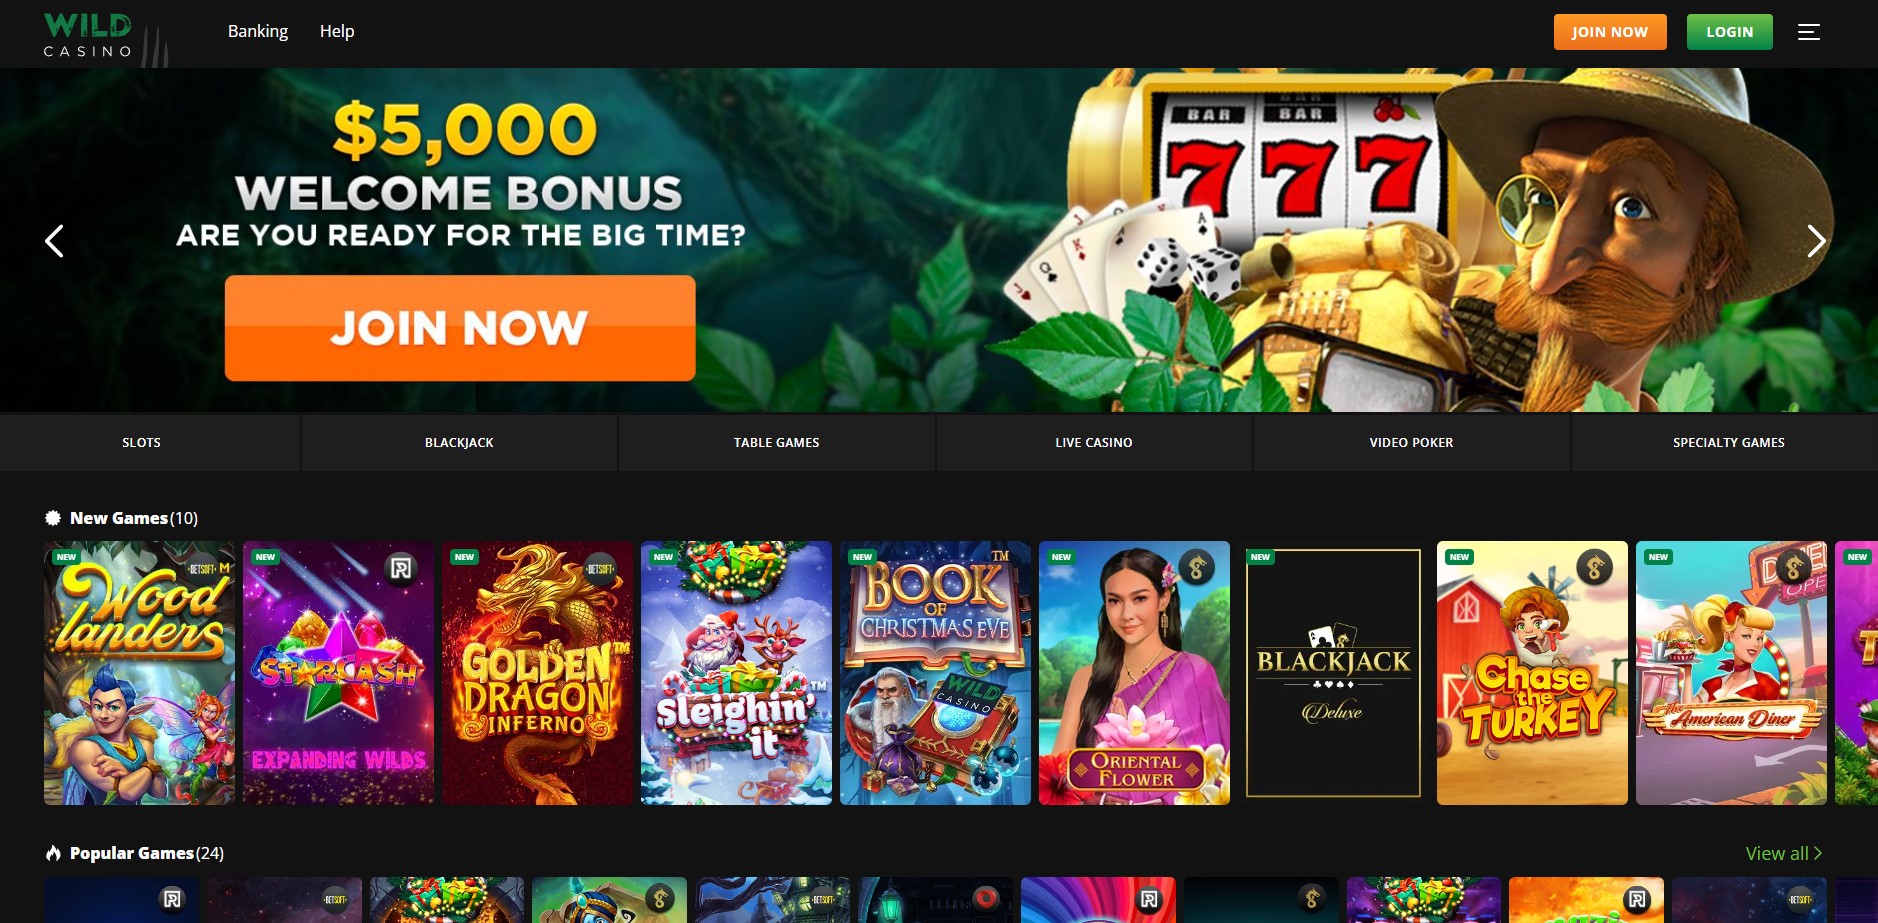Click dollar badge on Oriental Flower tile
1878x923 pixels.
[x=1196, y=568]
